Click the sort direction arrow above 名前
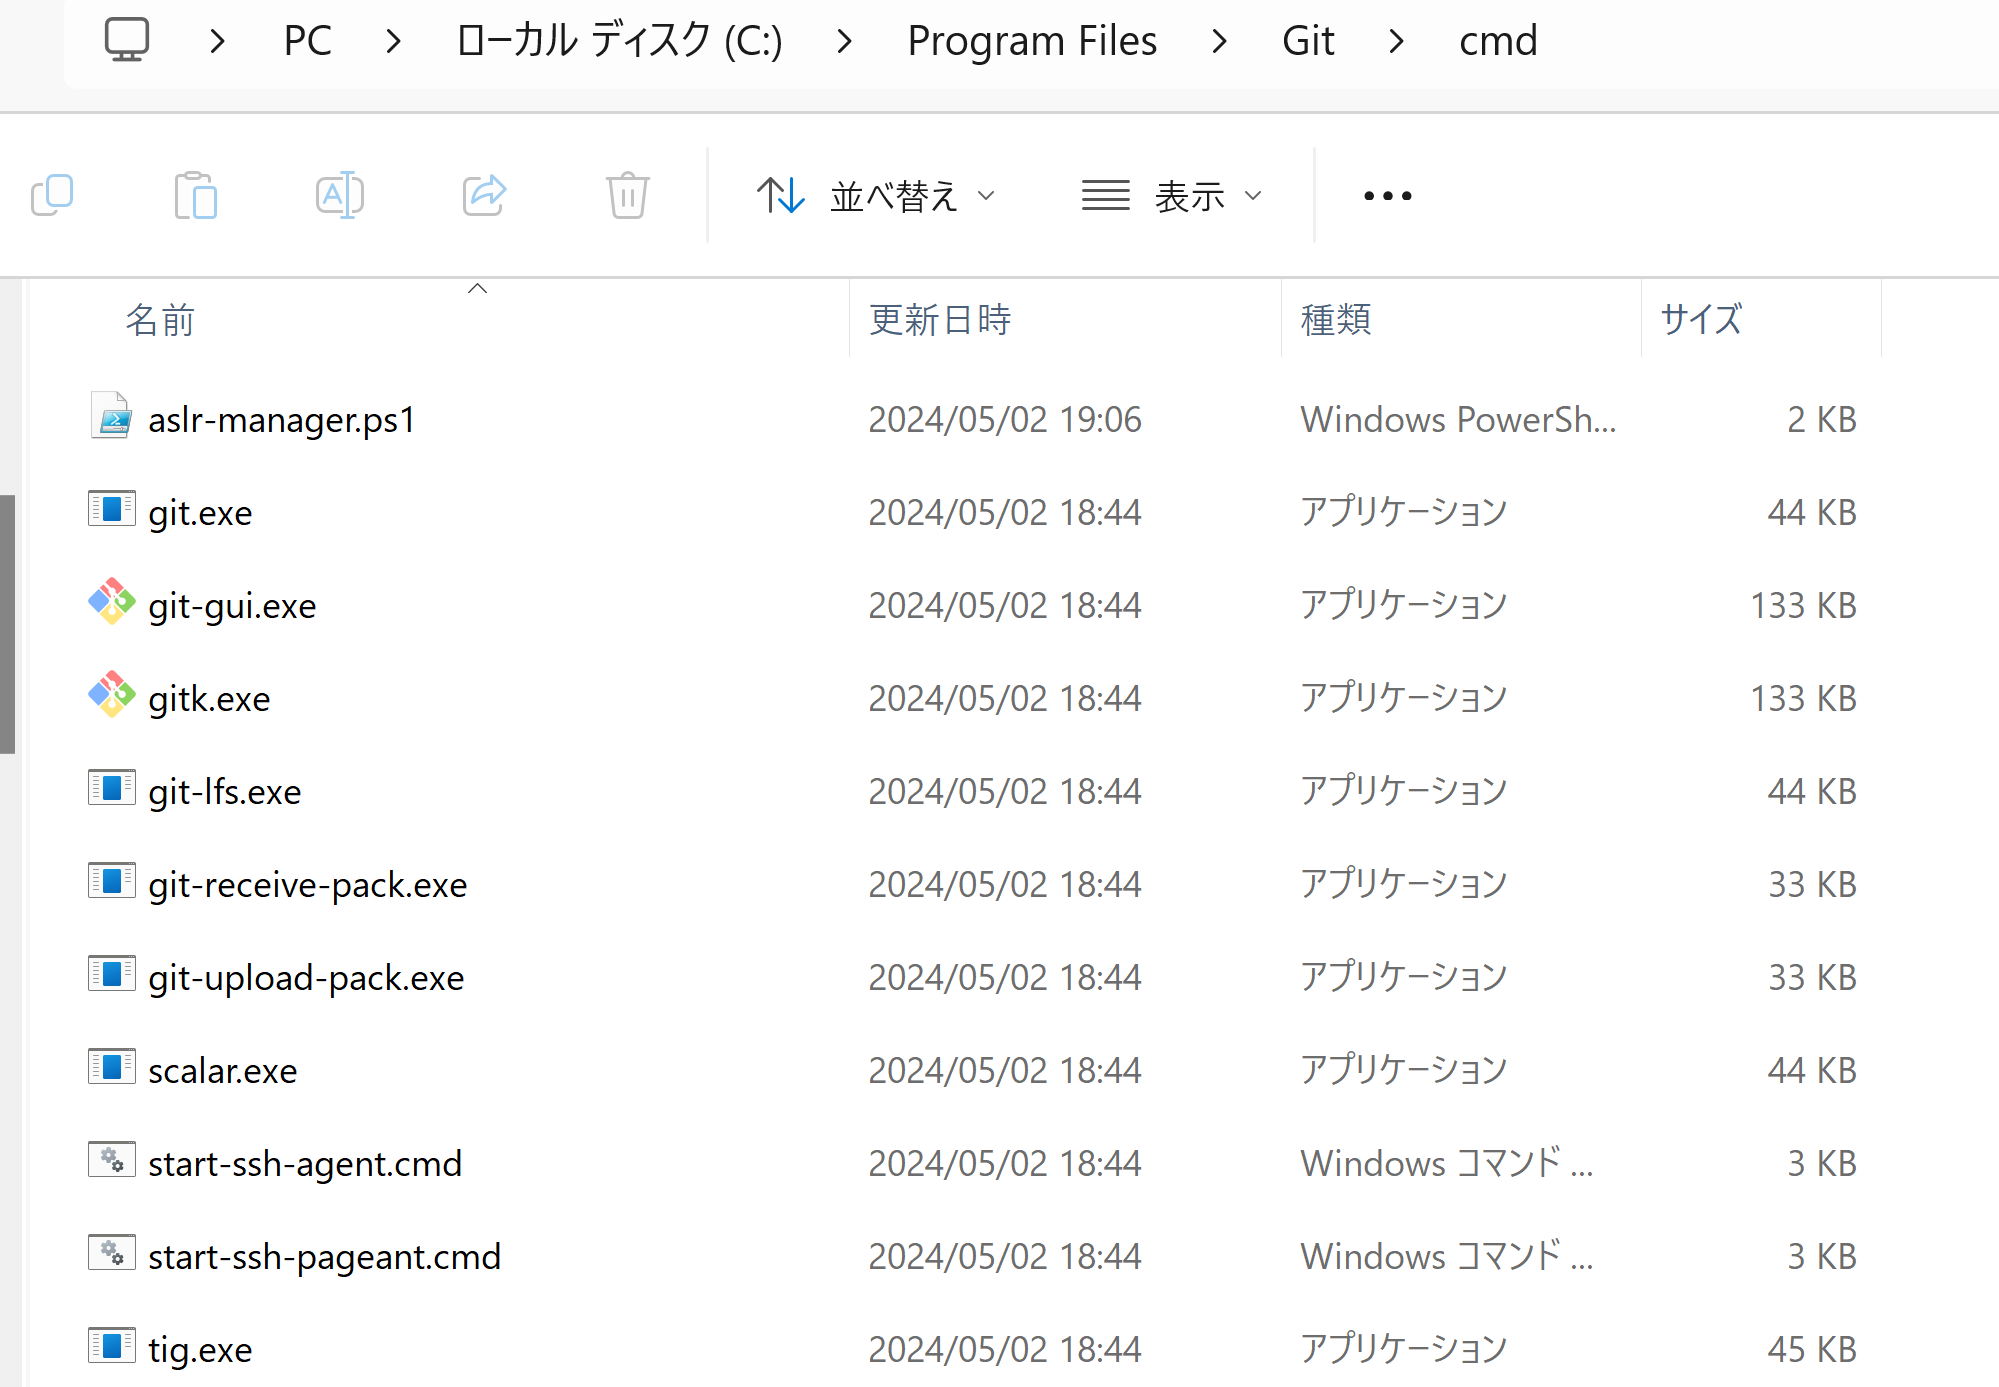Image resolution: width=1999 pixels, height=1387 pixels. 478,289
